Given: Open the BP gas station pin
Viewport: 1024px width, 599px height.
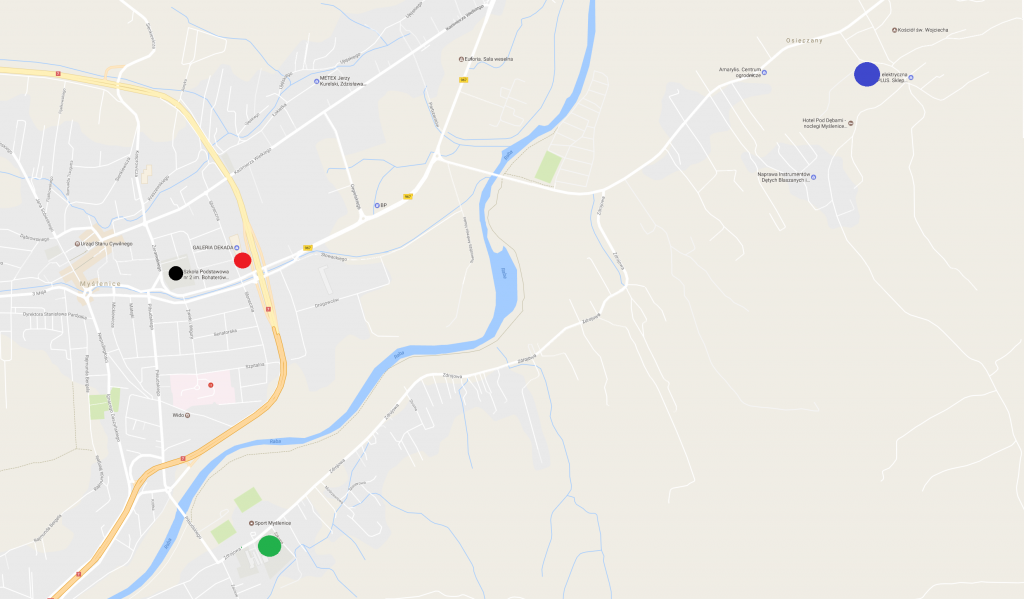Looking at the screenshot, I should tap(377, 205).
